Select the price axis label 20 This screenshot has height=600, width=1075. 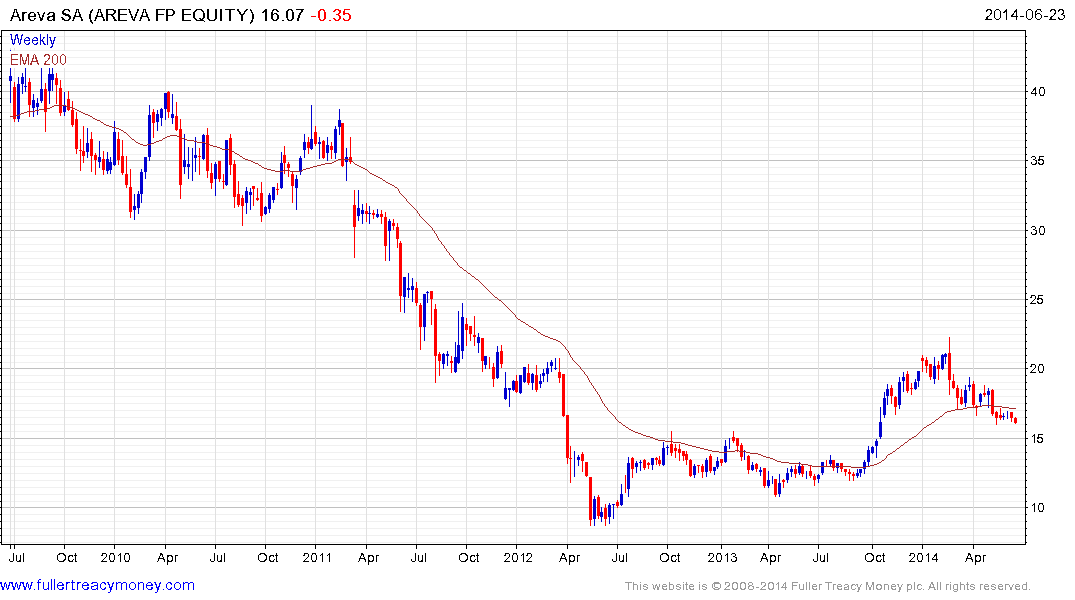[x=1038, y=369]
